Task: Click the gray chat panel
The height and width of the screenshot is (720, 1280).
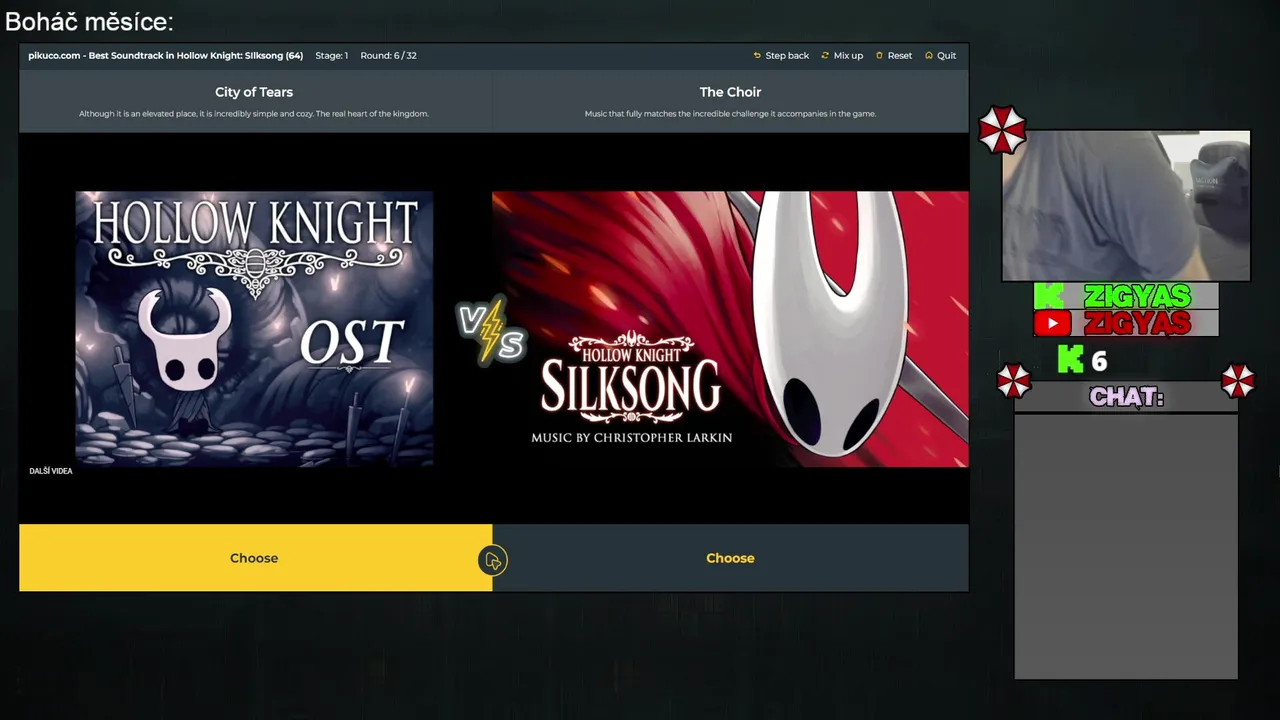Action: coord(1126,547)
